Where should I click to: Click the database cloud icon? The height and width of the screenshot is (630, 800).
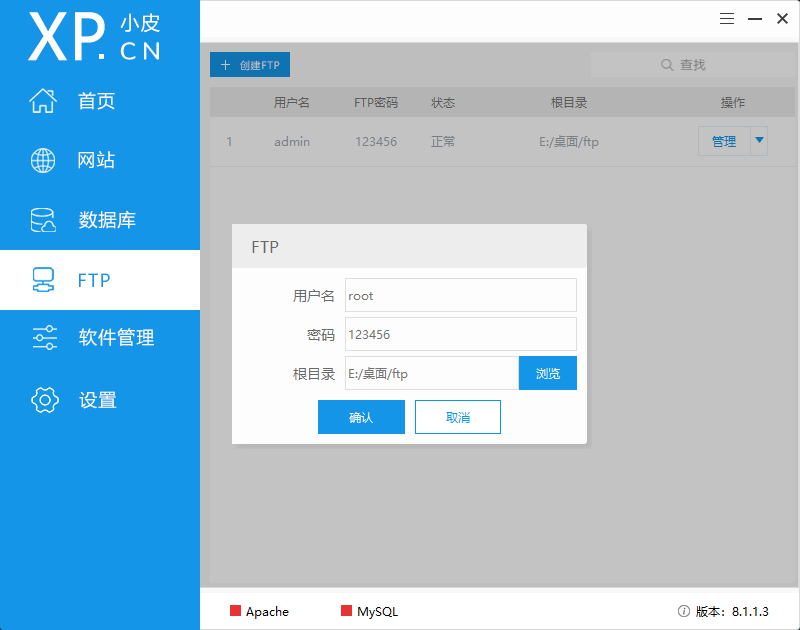click(x=43, y=220)
